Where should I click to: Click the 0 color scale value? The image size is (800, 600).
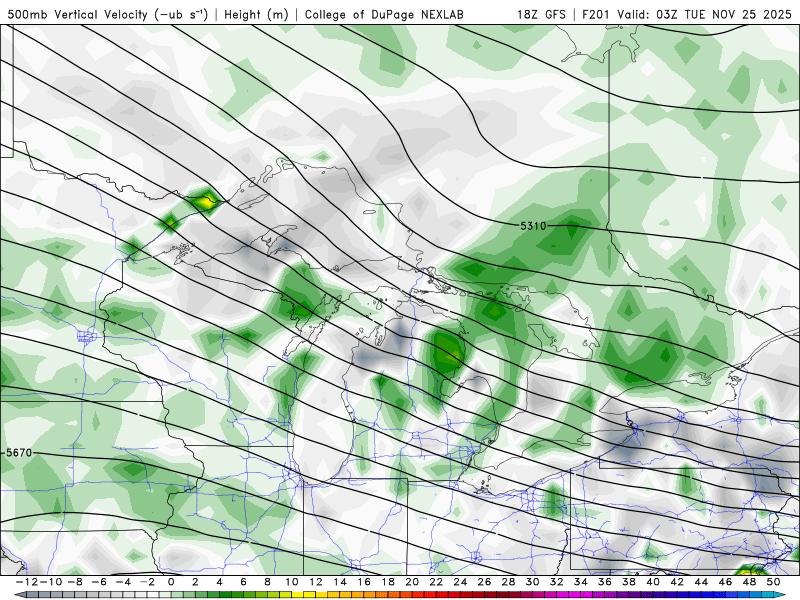point(171,582)
